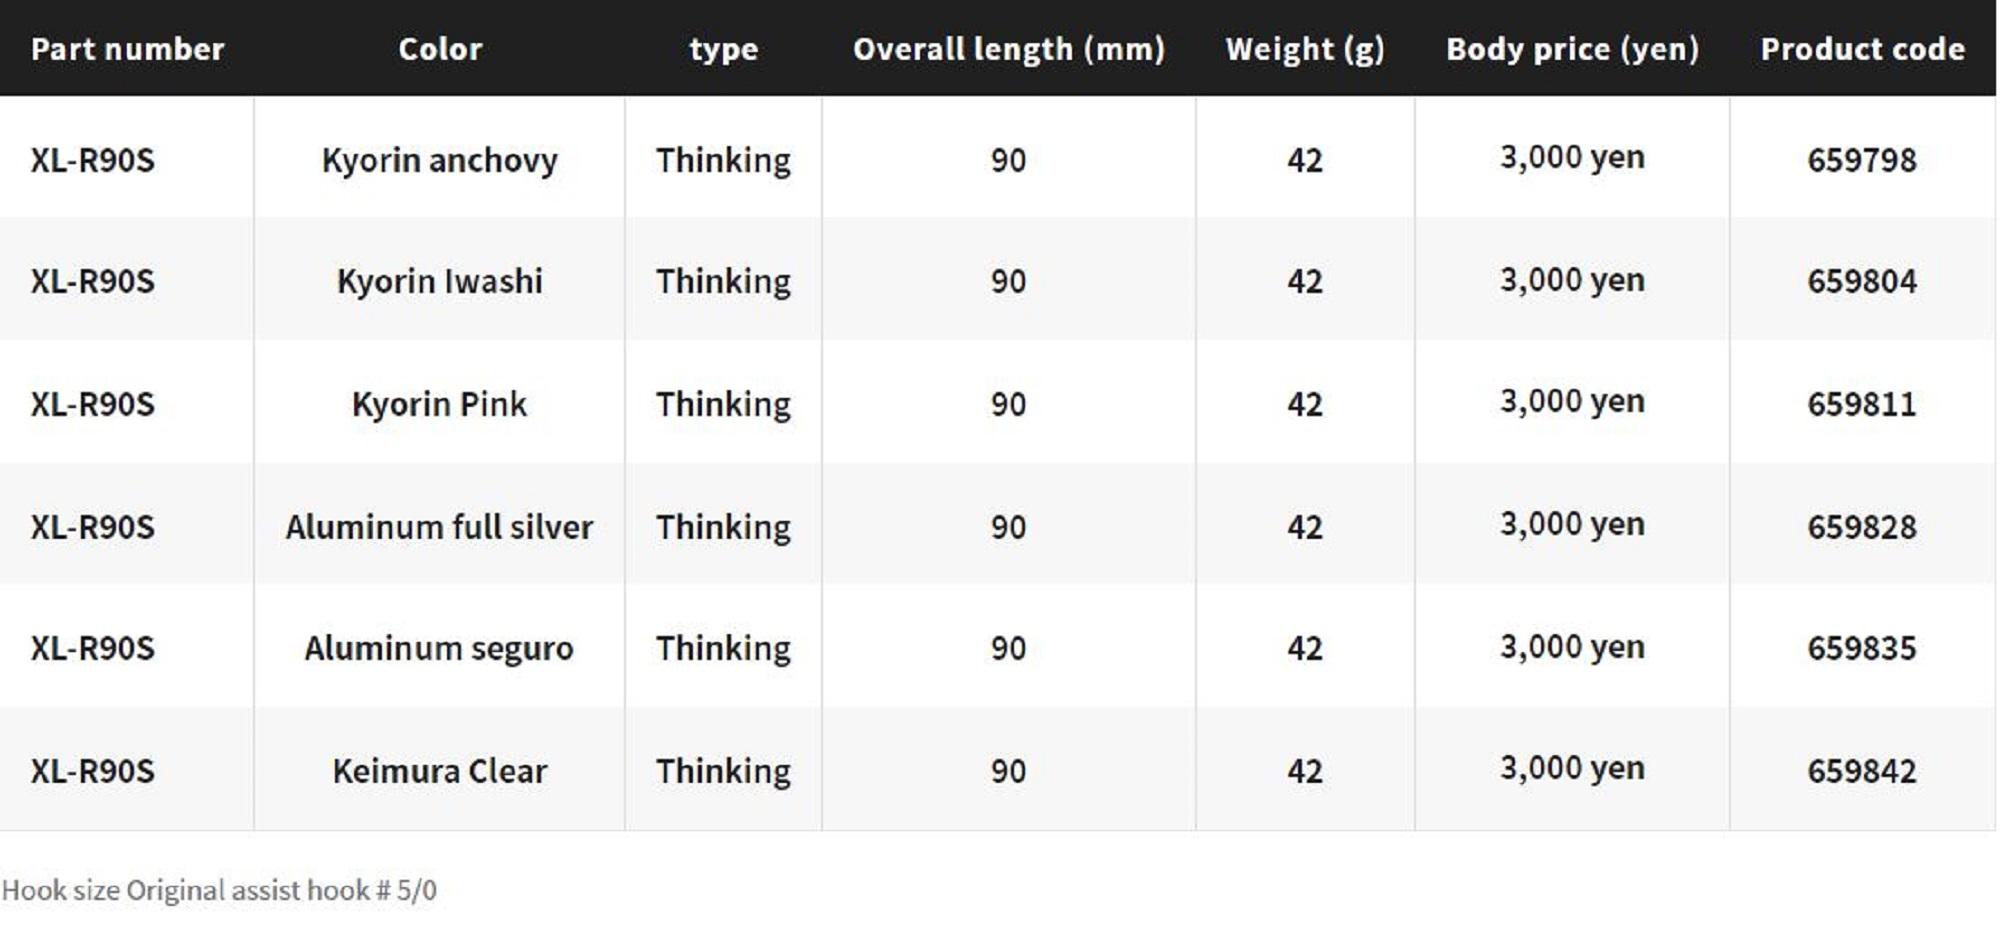Viewport: 2000px width, 929px height.
Task: Click the Color column header
Action: click(x=440, y=49)
